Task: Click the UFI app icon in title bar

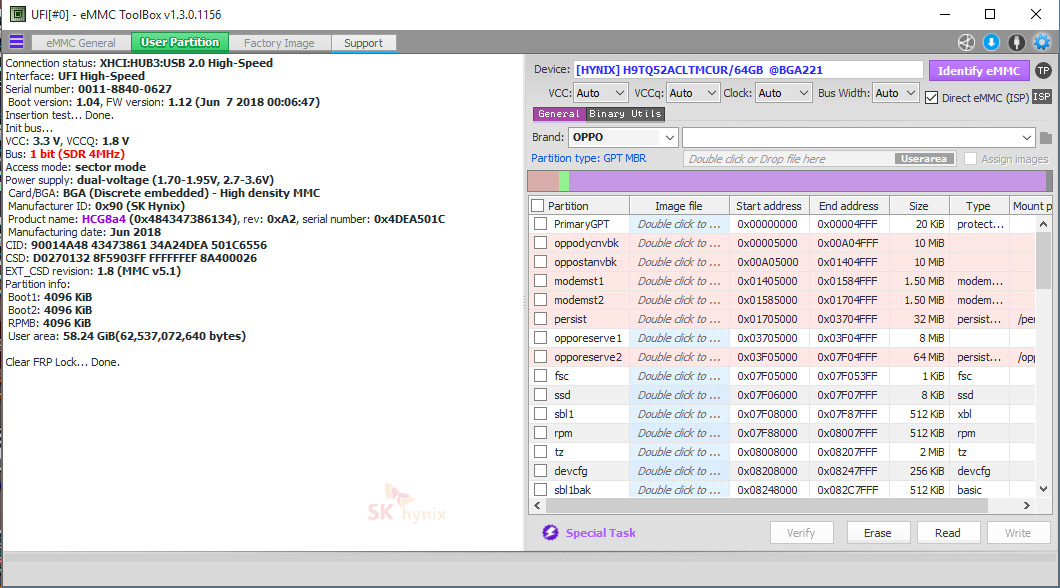Action: coord(18,14)
